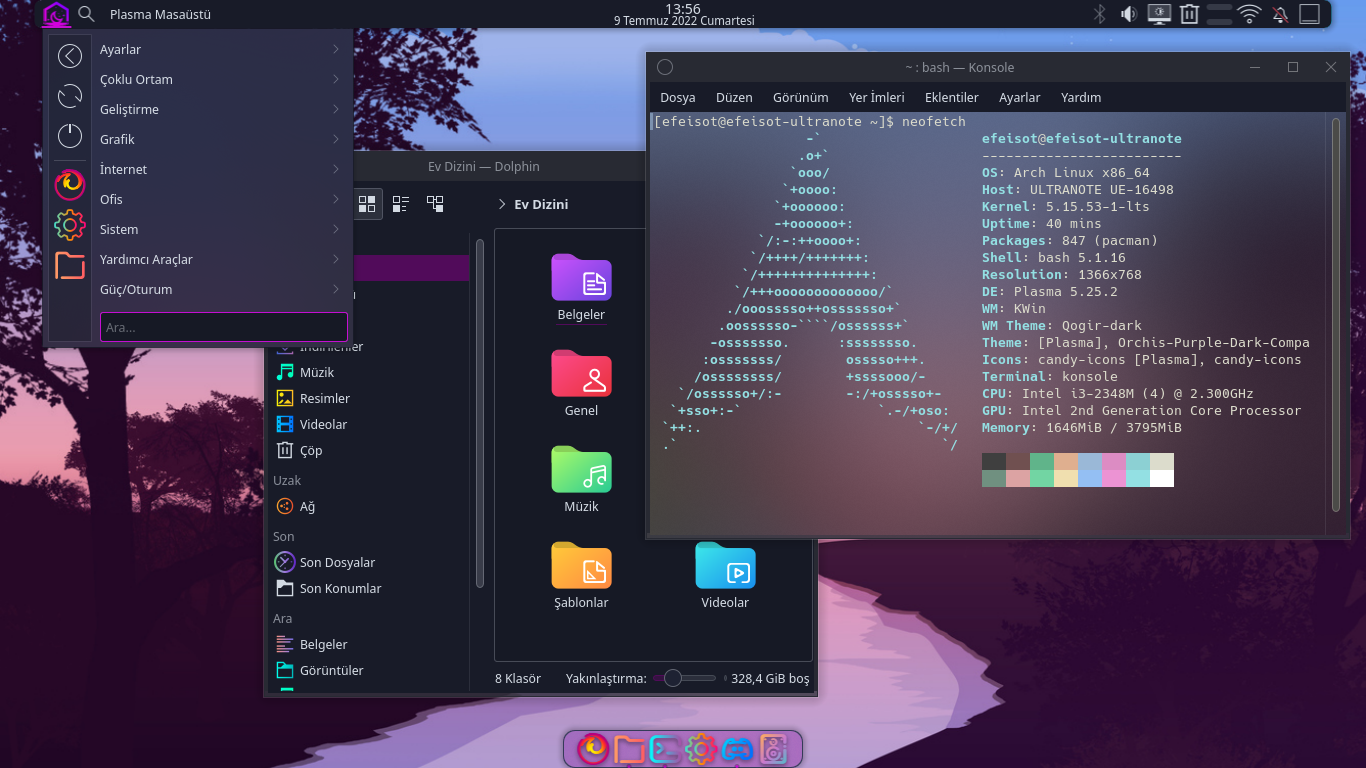Select Son Konumlar in Dolphin sidebar

[340, 588]
